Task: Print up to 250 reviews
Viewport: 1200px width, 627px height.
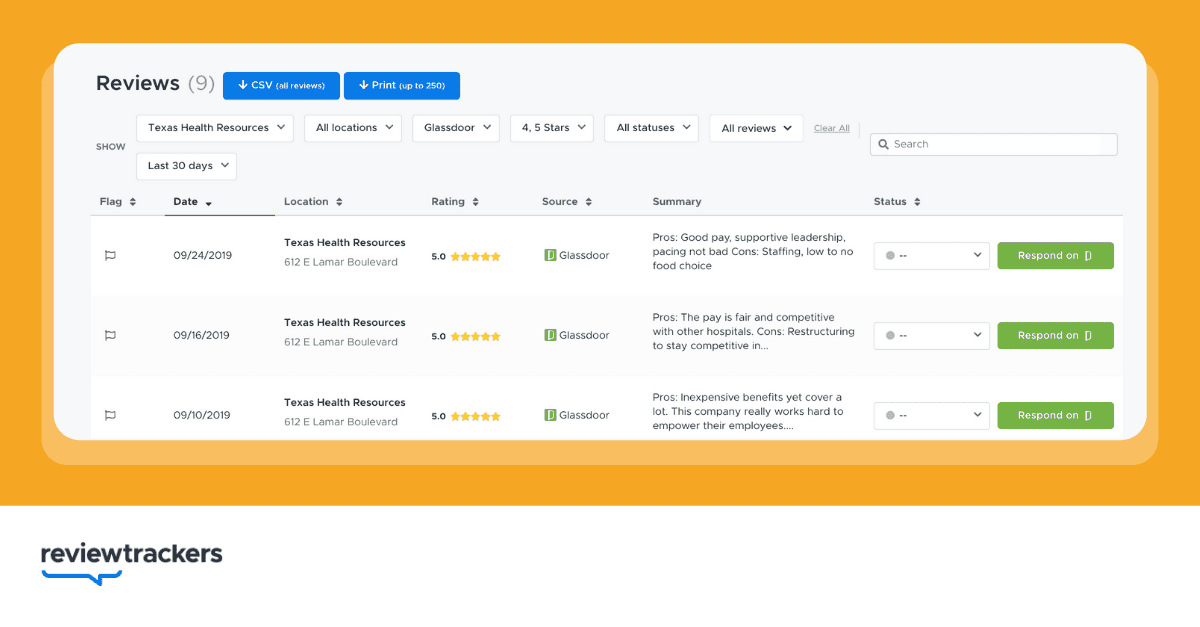Action: 401,86
